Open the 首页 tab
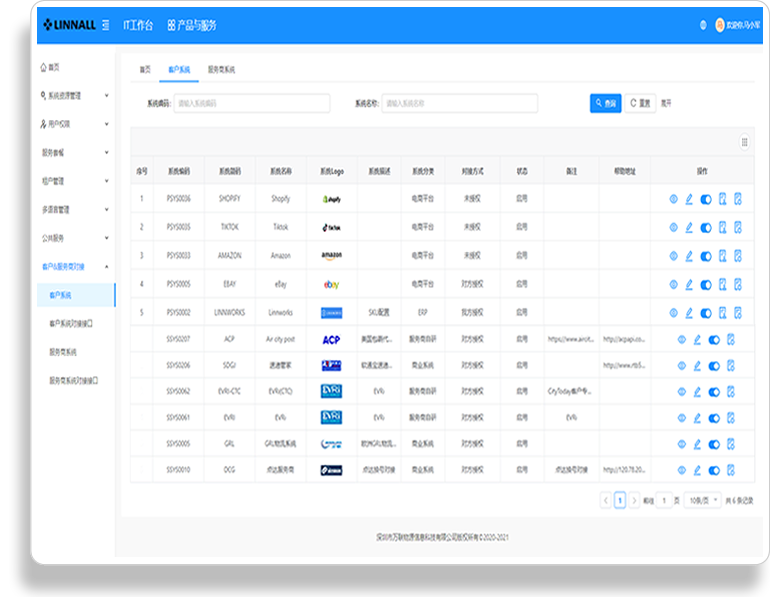Screen dimensions: 770x597 click(x=145, y=70)
